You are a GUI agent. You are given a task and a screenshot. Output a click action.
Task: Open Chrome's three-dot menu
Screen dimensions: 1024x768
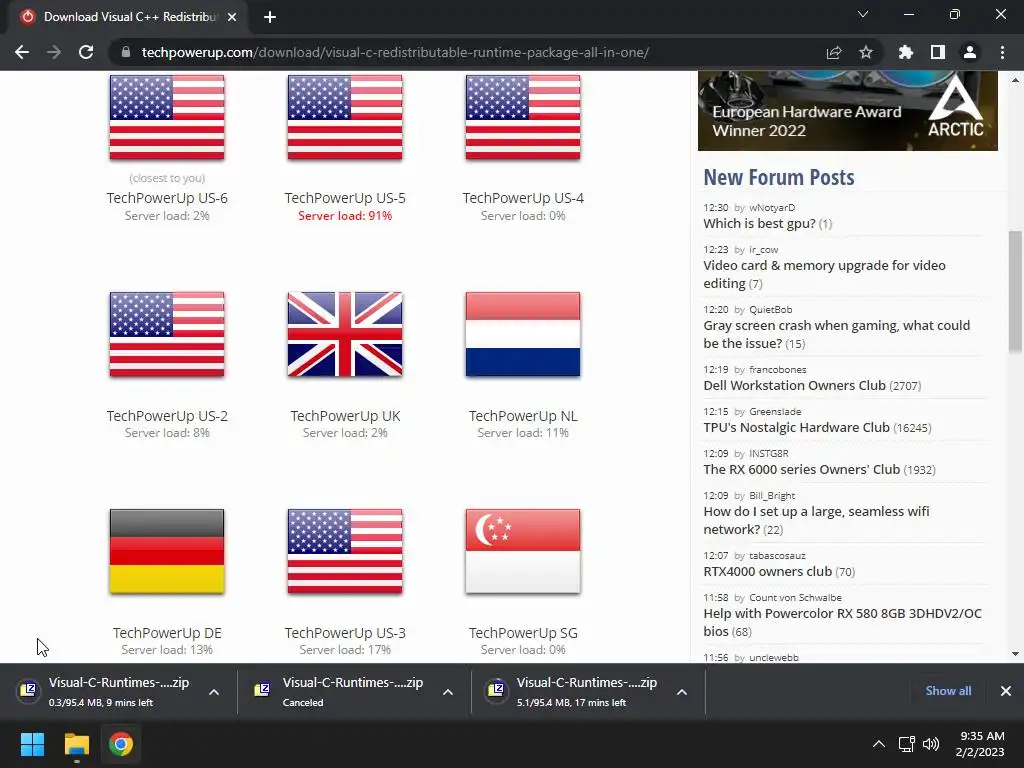click(x=1002, y=52)
